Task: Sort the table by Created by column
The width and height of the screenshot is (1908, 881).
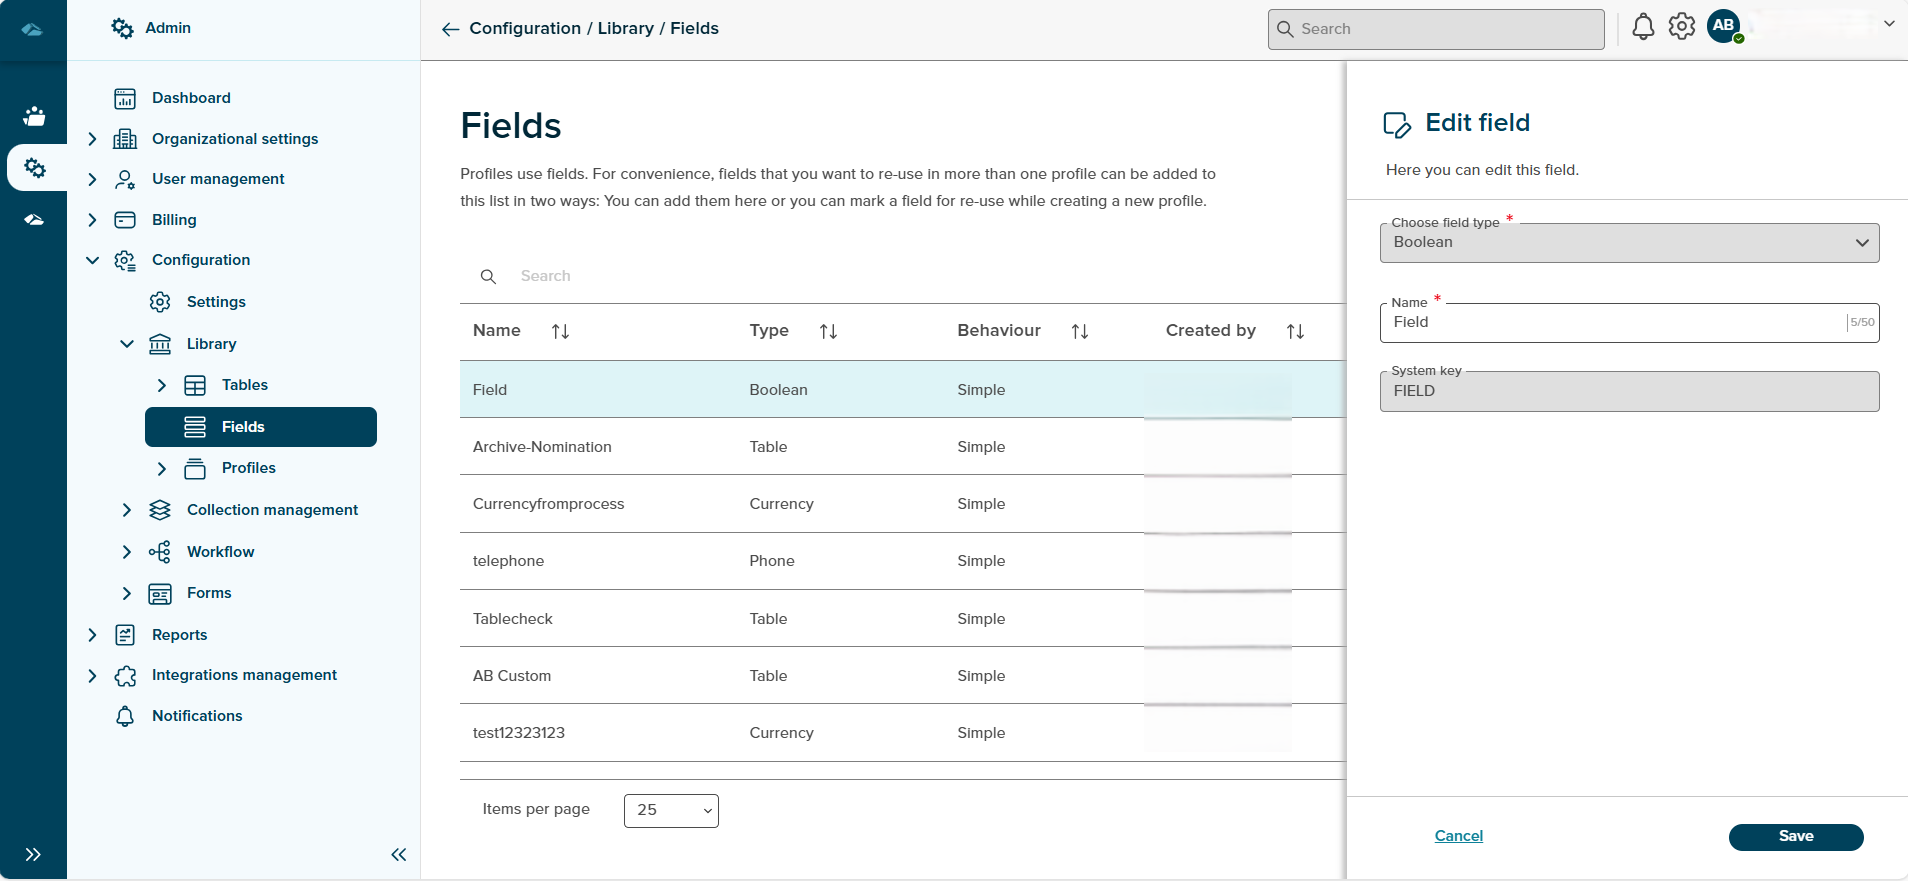Action: point(1295,331)
